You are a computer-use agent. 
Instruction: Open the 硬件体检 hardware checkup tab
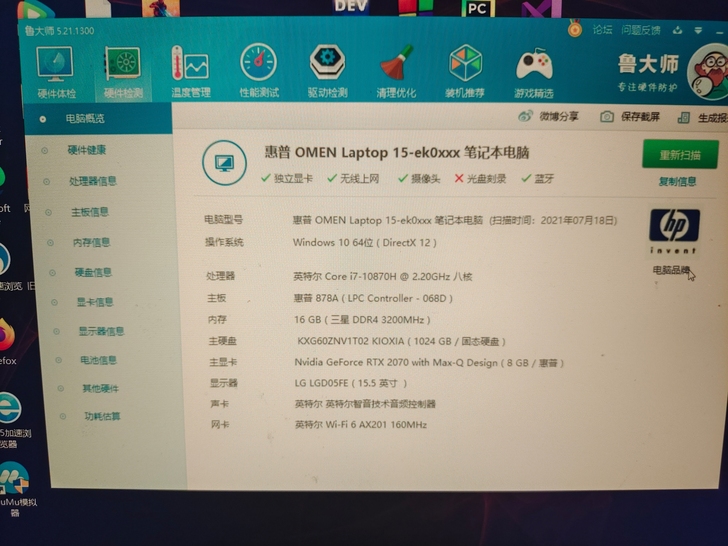[x=55, y=72]
